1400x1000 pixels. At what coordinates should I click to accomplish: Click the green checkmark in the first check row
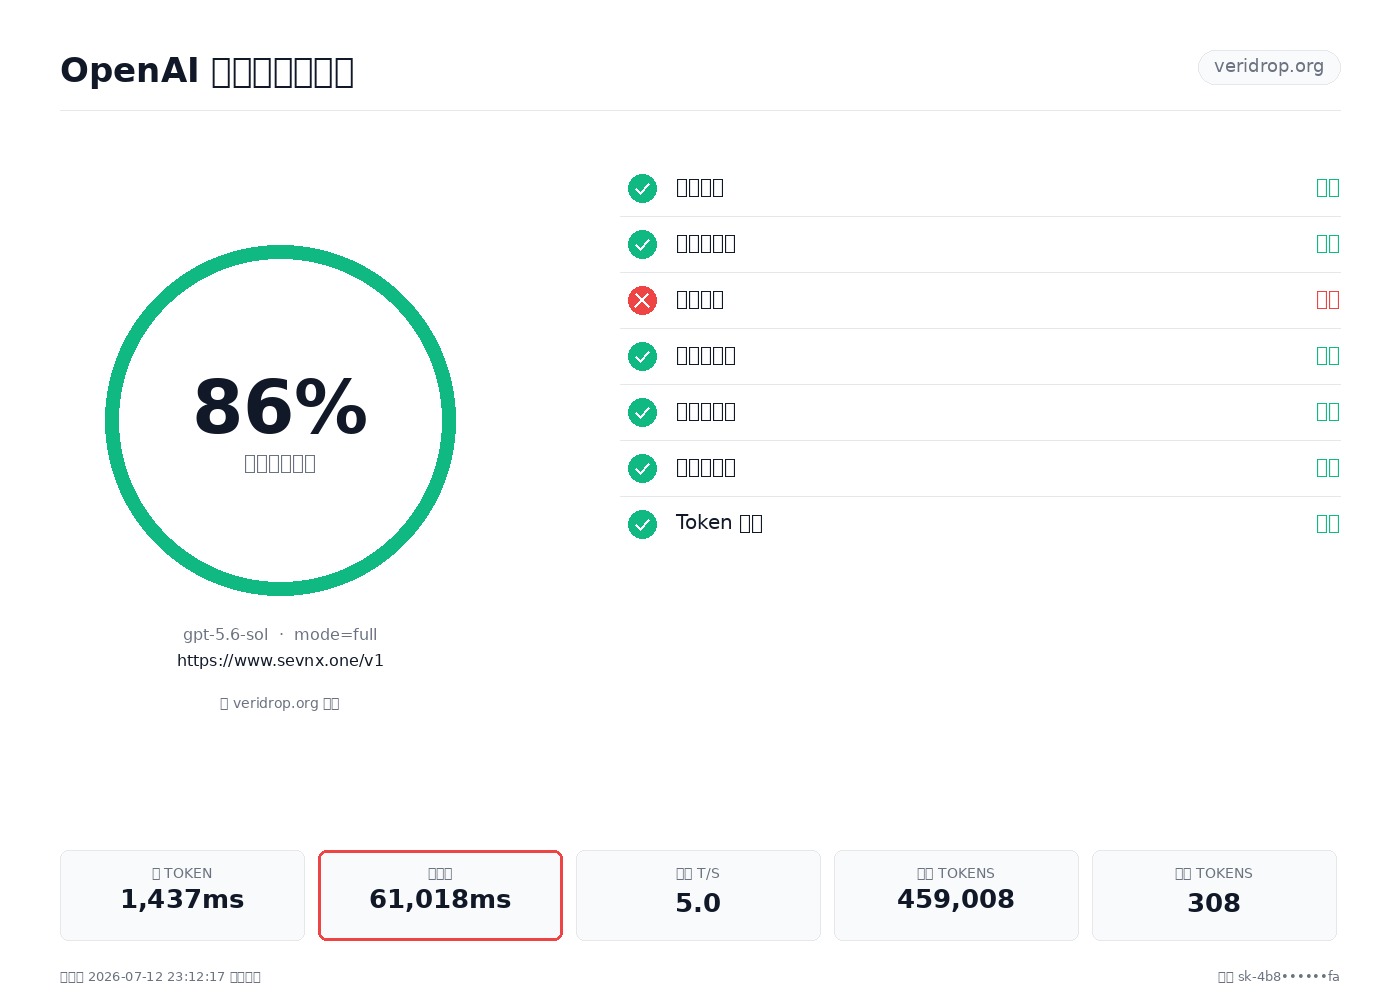(x=642, y=188)
